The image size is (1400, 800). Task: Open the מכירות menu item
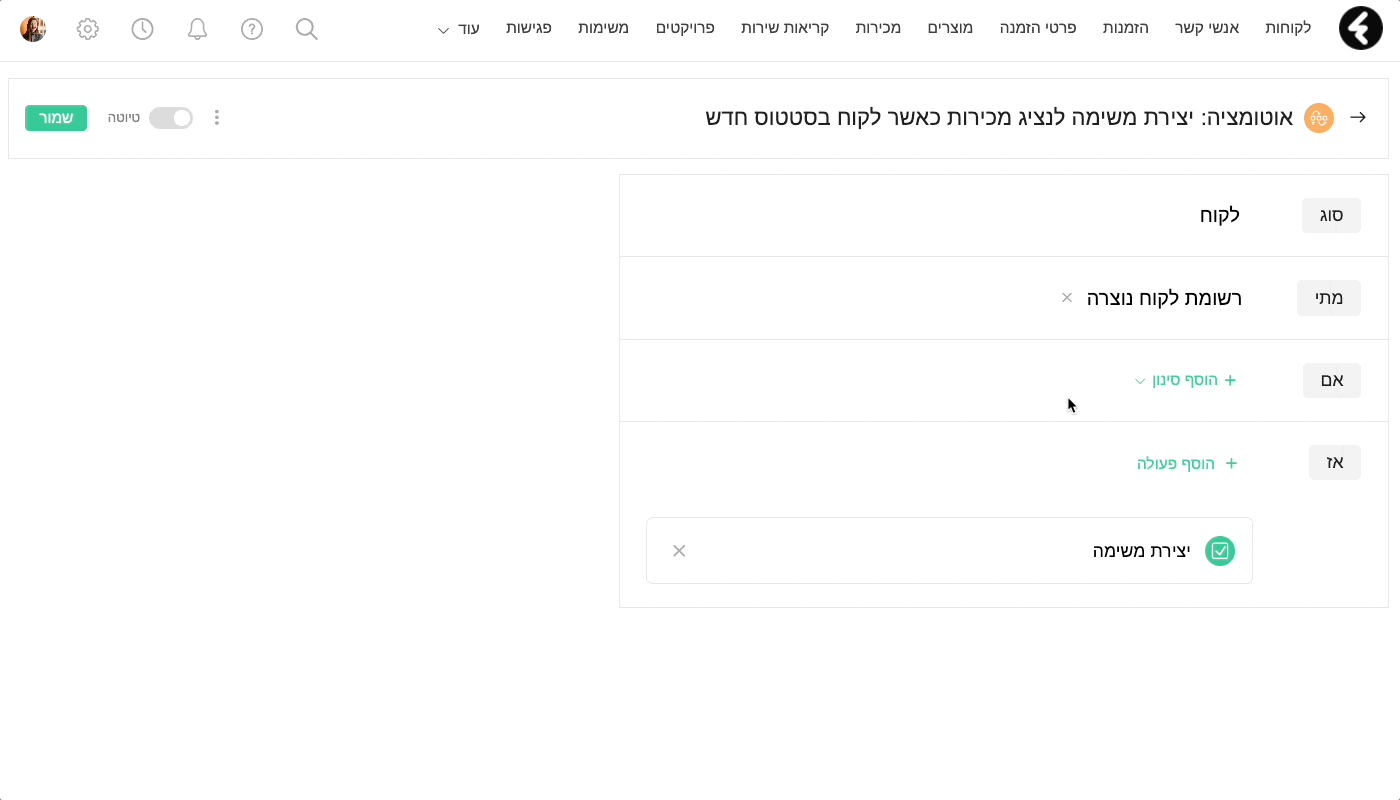(x=878, y=28)
